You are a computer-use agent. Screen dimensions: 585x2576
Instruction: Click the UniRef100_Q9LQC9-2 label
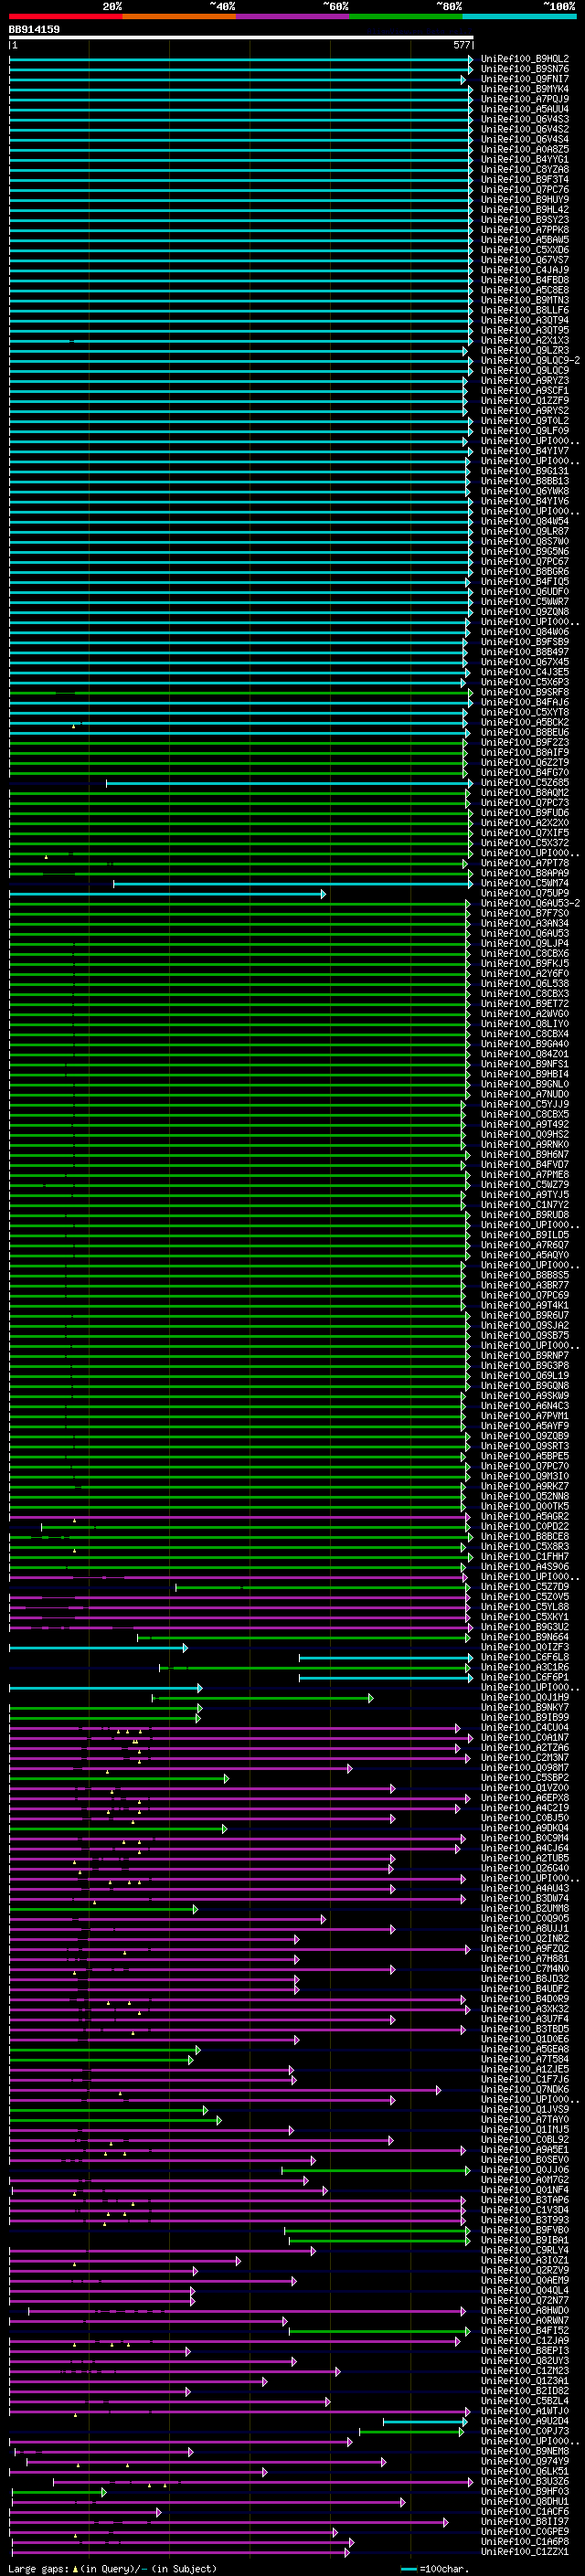pyautogui.click(x=530, y=360)
